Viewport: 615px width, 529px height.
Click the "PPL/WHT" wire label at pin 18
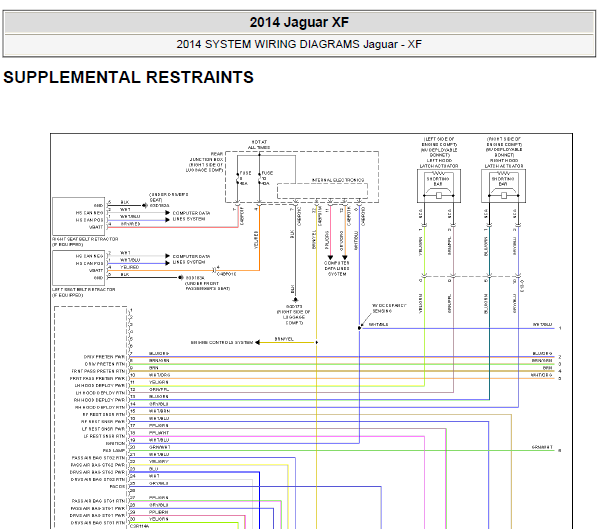pyautogui.click(x=159, y=433)
